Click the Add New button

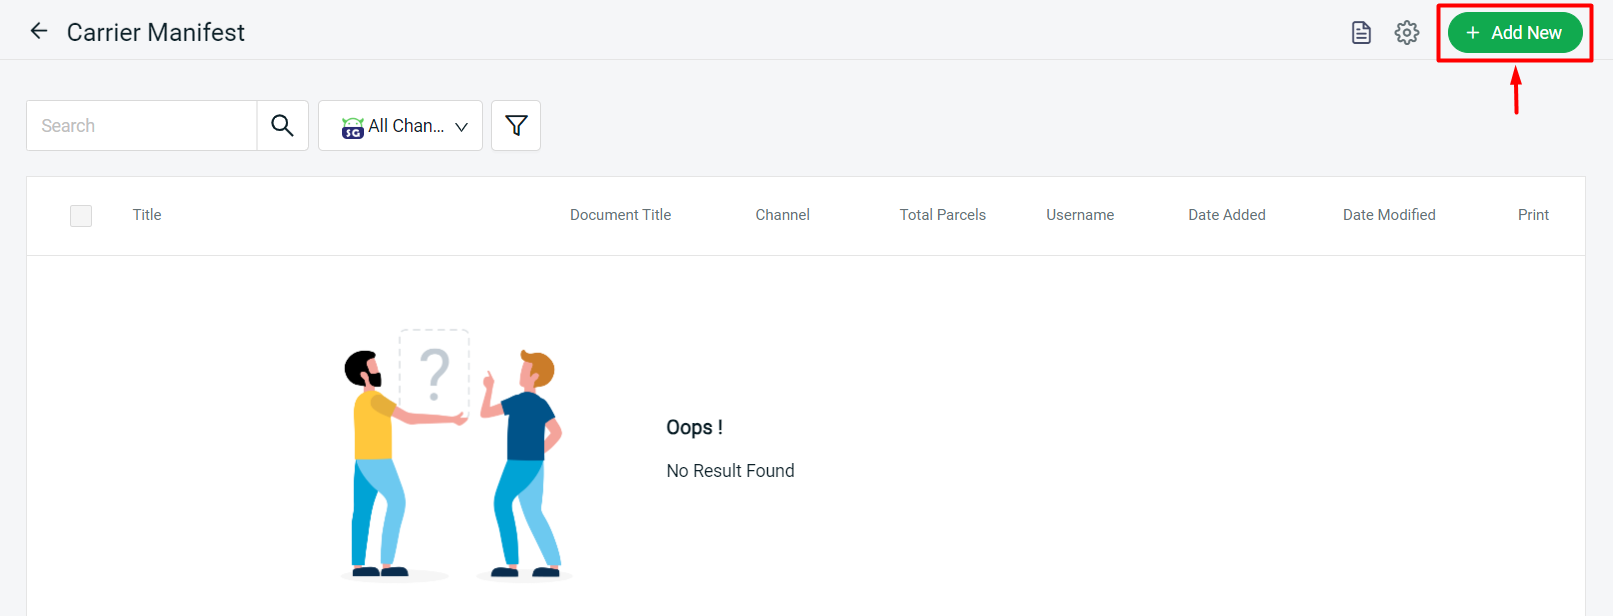1514,33
